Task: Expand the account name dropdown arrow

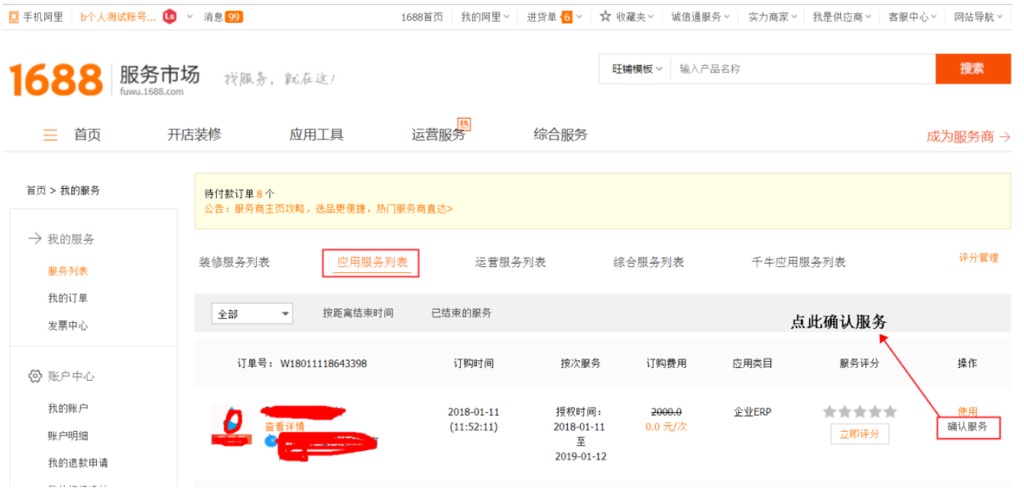Action: click(x=190, y=17)
